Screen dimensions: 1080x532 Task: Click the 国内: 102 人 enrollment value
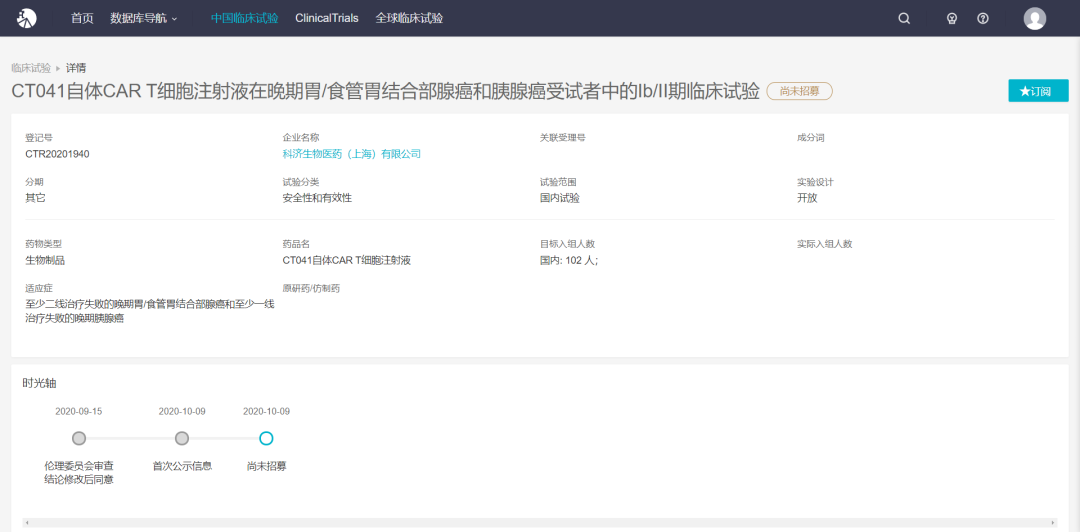click(569, 260)
